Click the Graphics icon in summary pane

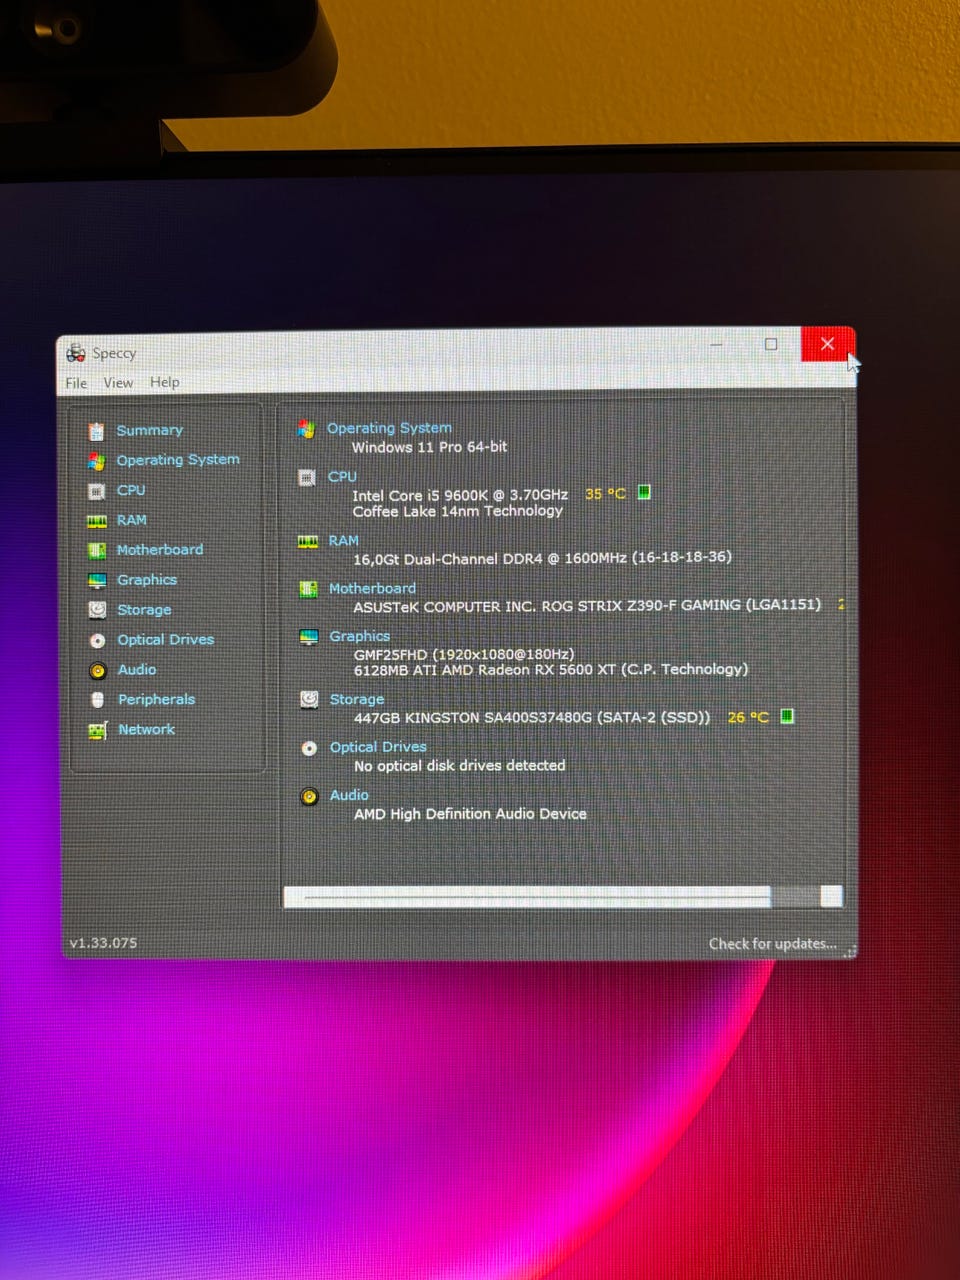[x=309, y=637]
